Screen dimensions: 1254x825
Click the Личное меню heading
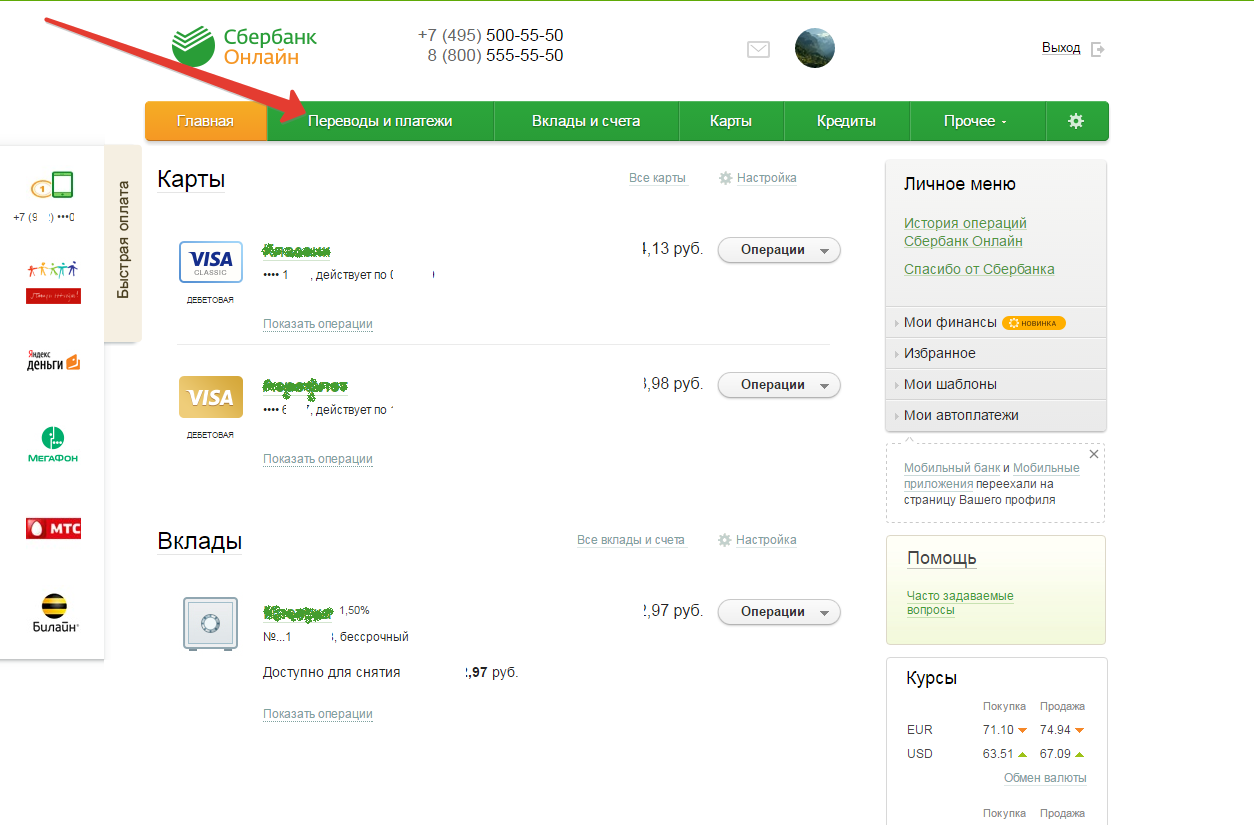960,184
